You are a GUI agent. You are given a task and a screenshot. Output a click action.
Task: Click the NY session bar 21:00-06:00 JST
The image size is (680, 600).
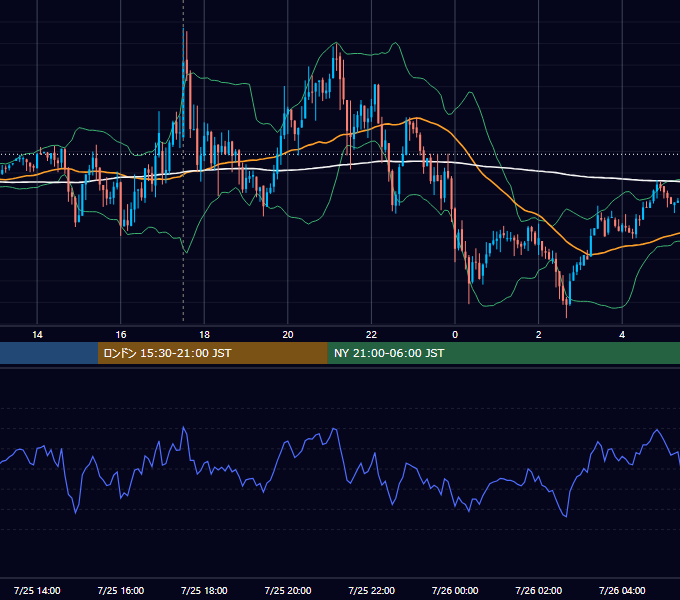503,353
